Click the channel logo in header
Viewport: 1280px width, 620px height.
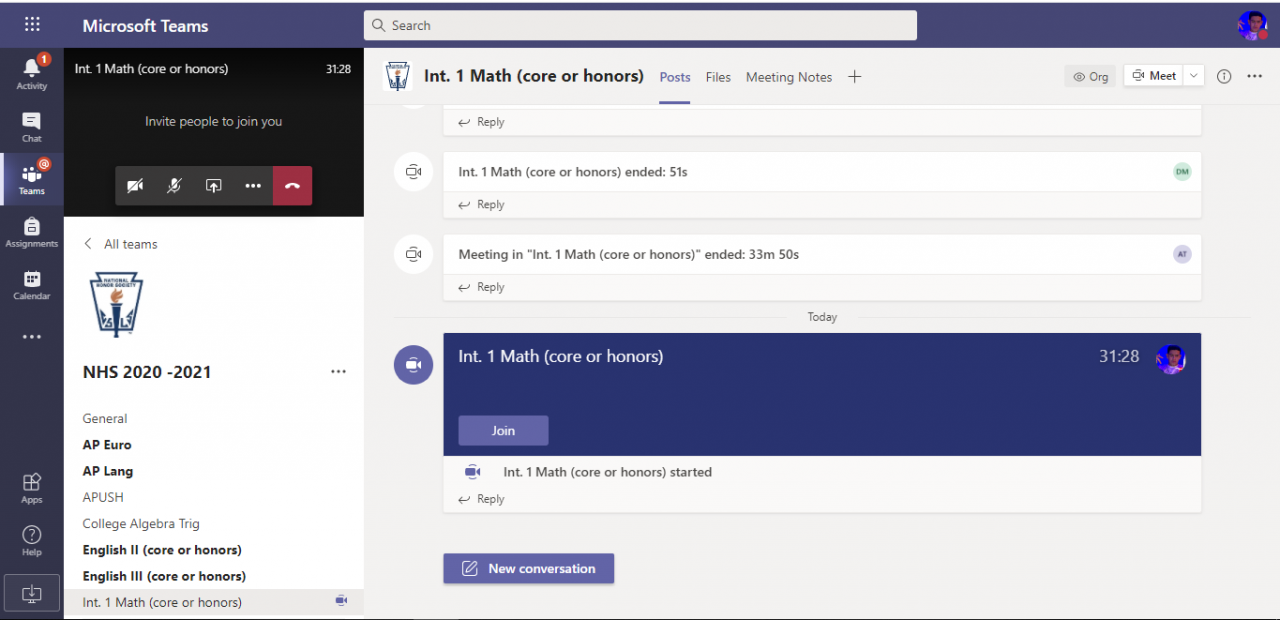click(x=398, y=76)
